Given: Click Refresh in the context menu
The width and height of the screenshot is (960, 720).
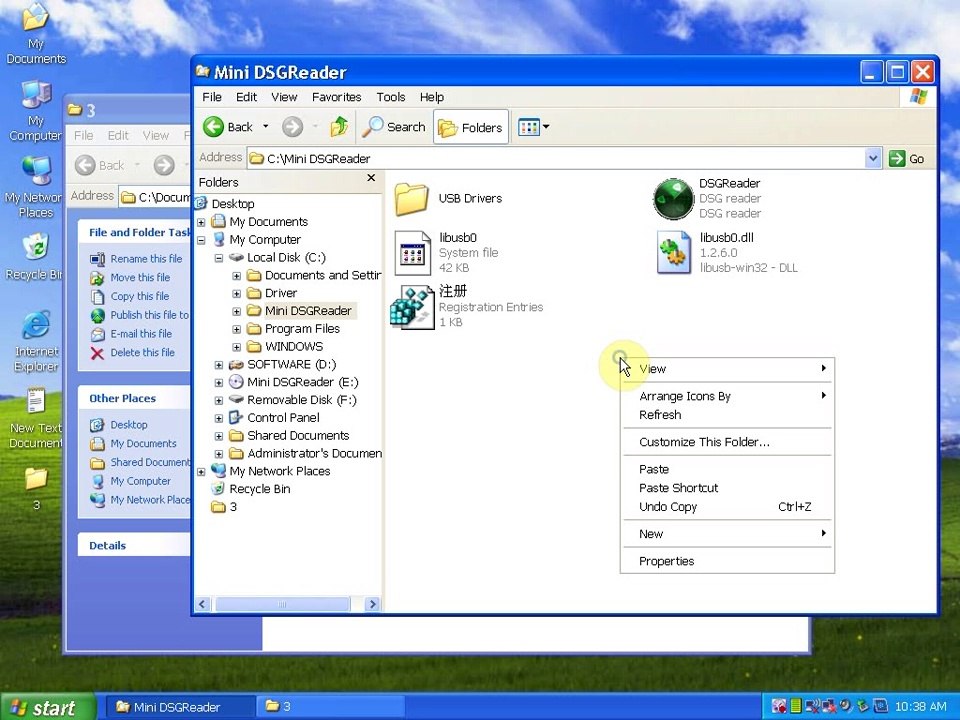Looking at the screenshot, I should coord(727,414).
